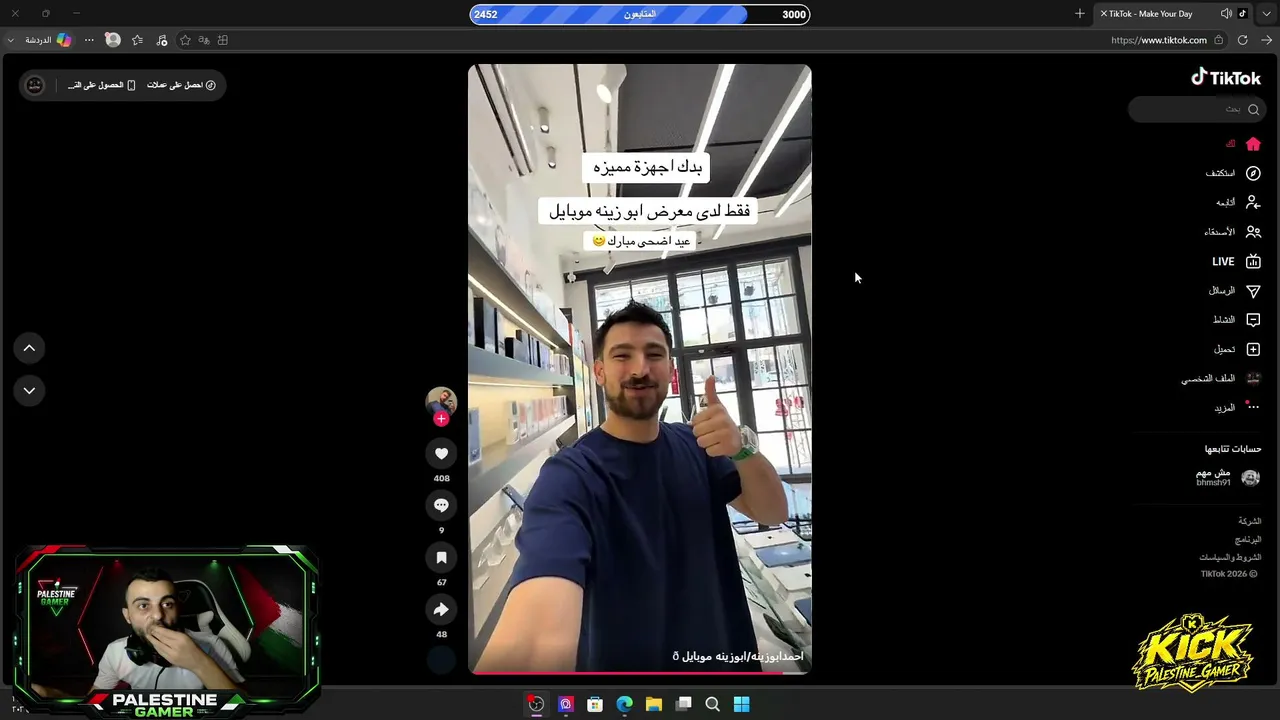Click the address bar showing https://www.tiktok.com
The height and width of the screenshot is (720, 1280).
pyautogui.click(x=1159, y=40)
